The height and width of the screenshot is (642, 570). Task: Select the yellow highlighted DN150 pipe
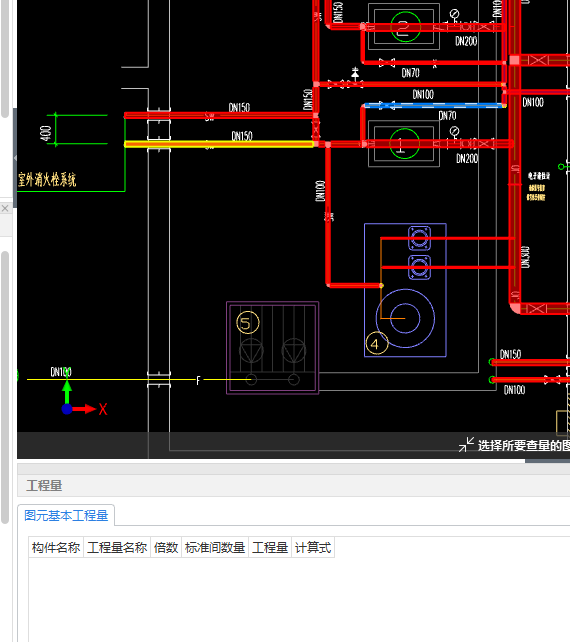click(219, 144)
